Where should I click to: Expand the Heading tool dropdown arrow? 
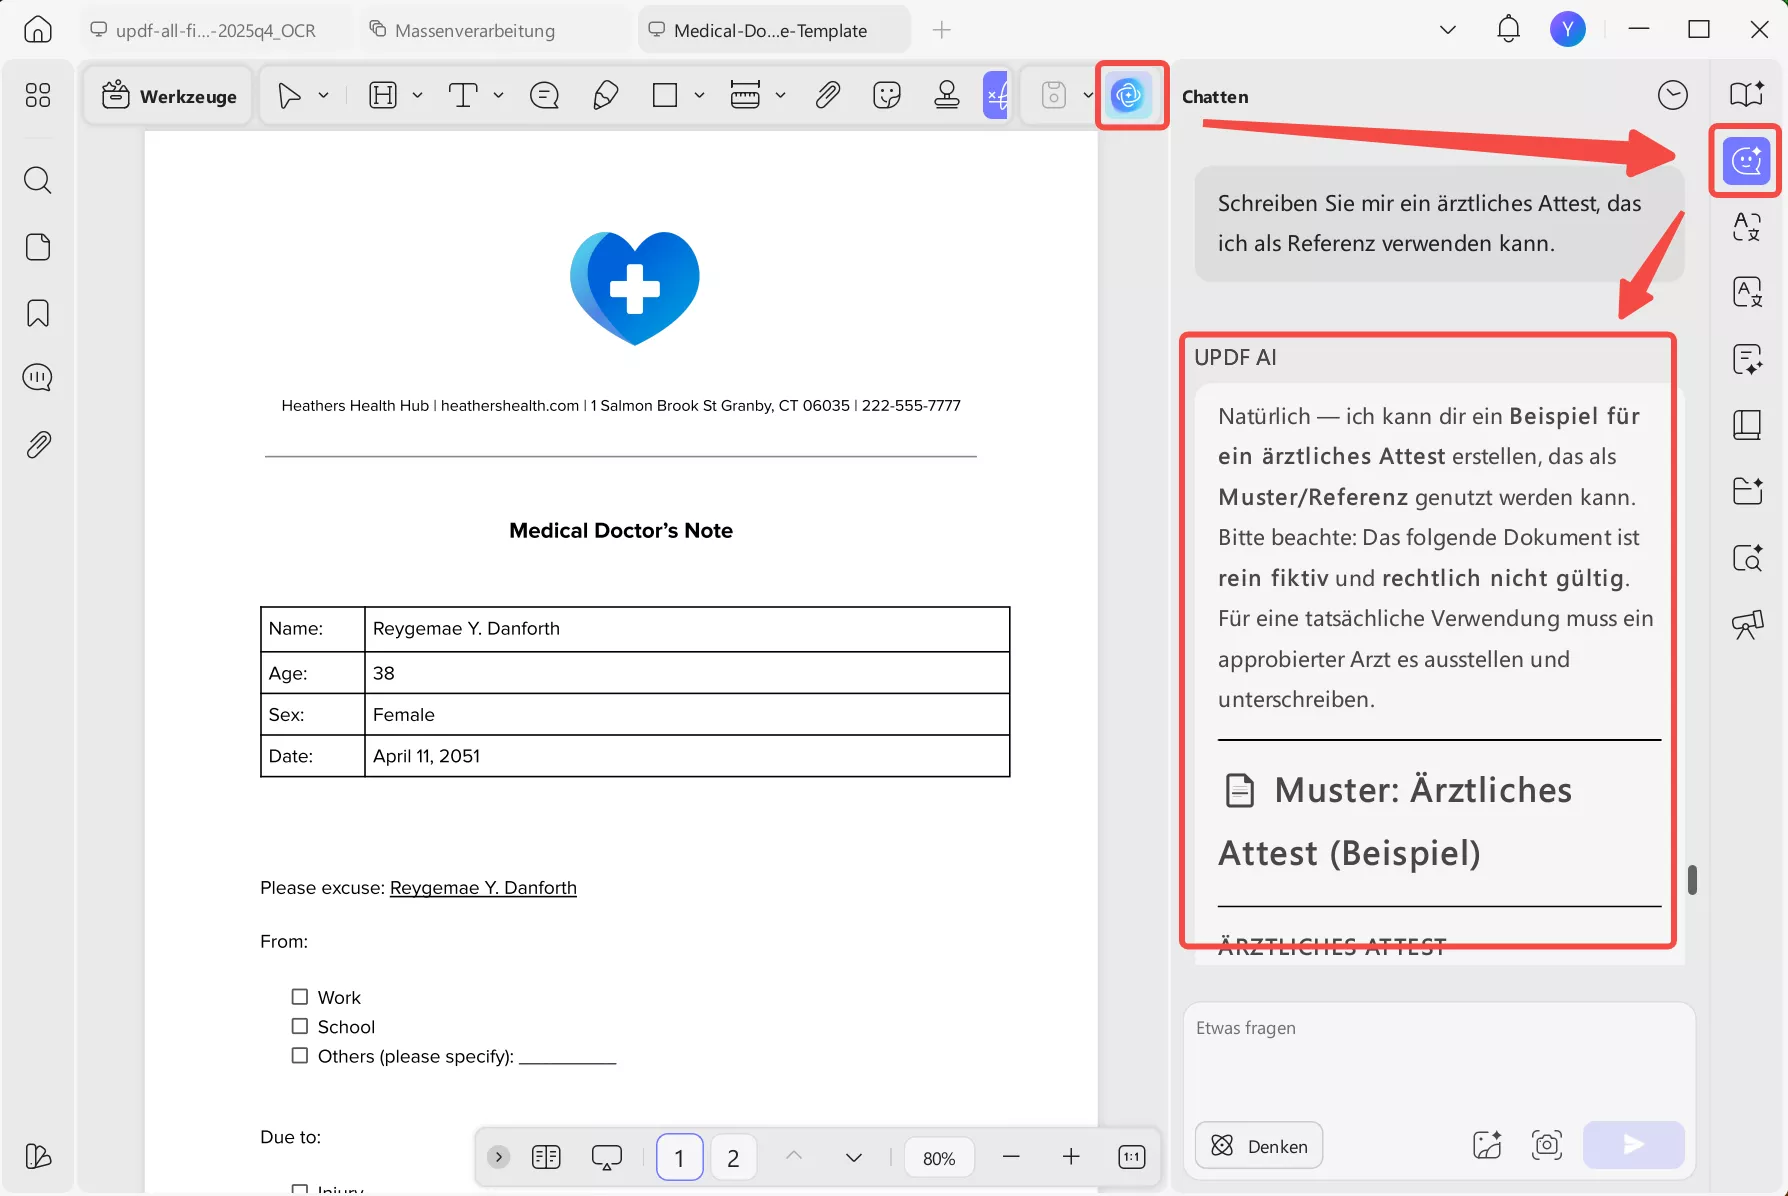click(418, 95)
